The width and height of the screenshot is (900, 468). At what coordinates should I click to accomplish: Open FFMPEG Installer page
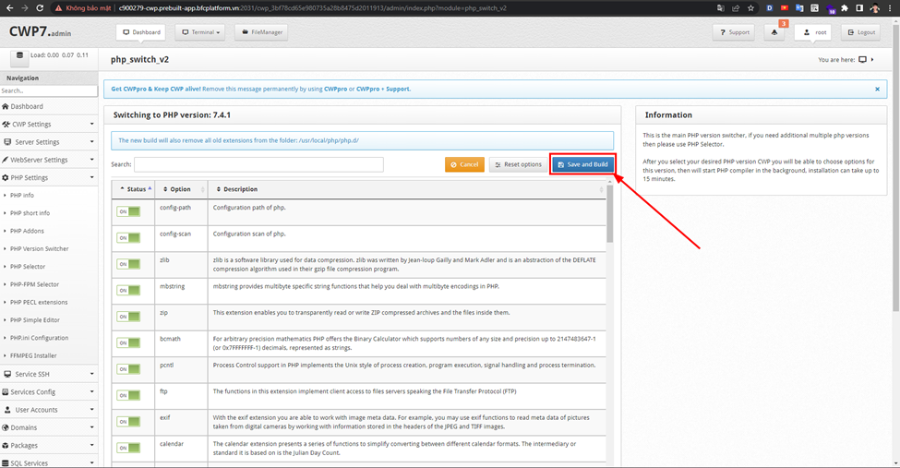33,355
